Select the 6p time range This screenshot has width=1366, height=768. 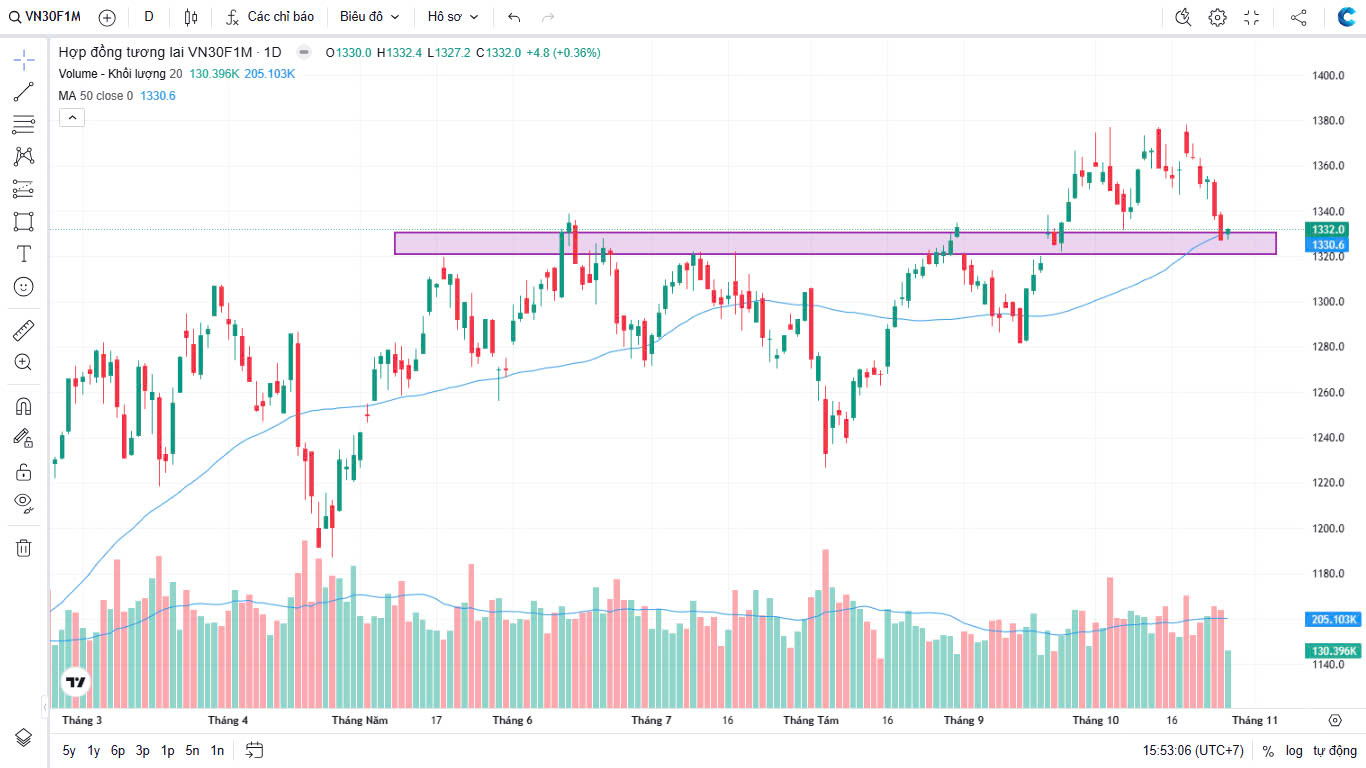click(118, 750)
